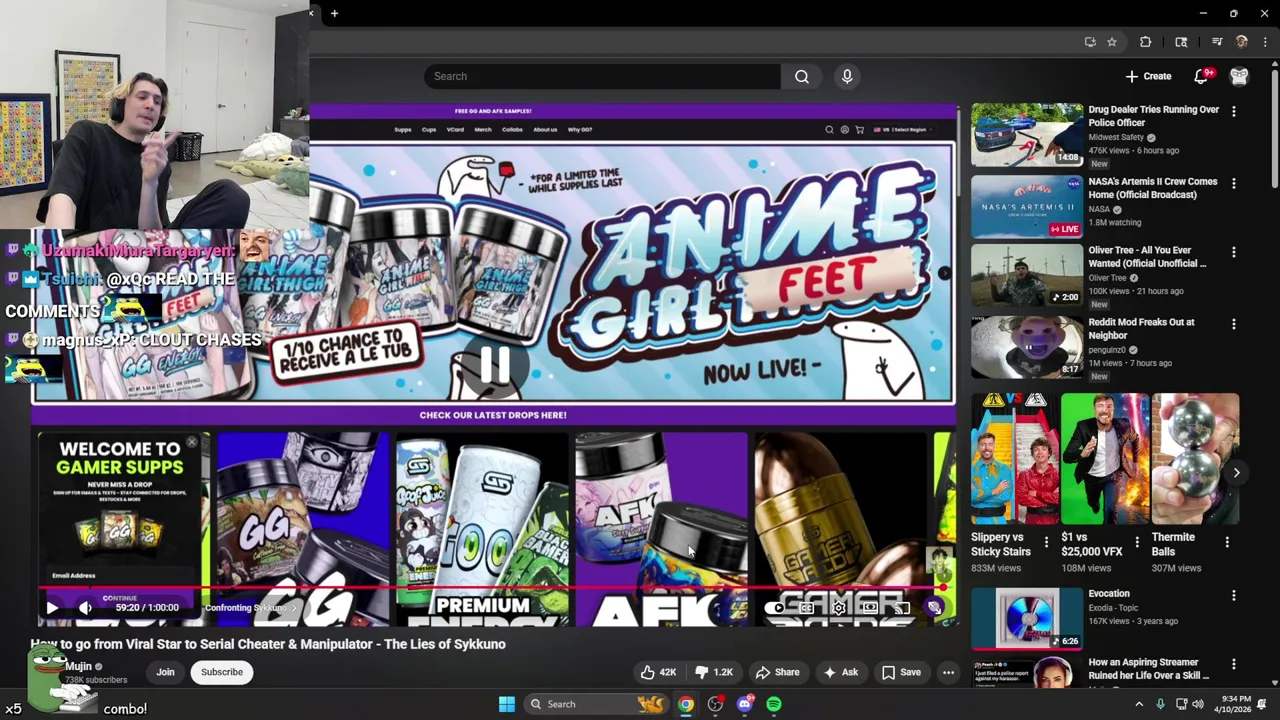1280x720 pixels.
Task: Switch to theater mode
Action: [871, 607]
